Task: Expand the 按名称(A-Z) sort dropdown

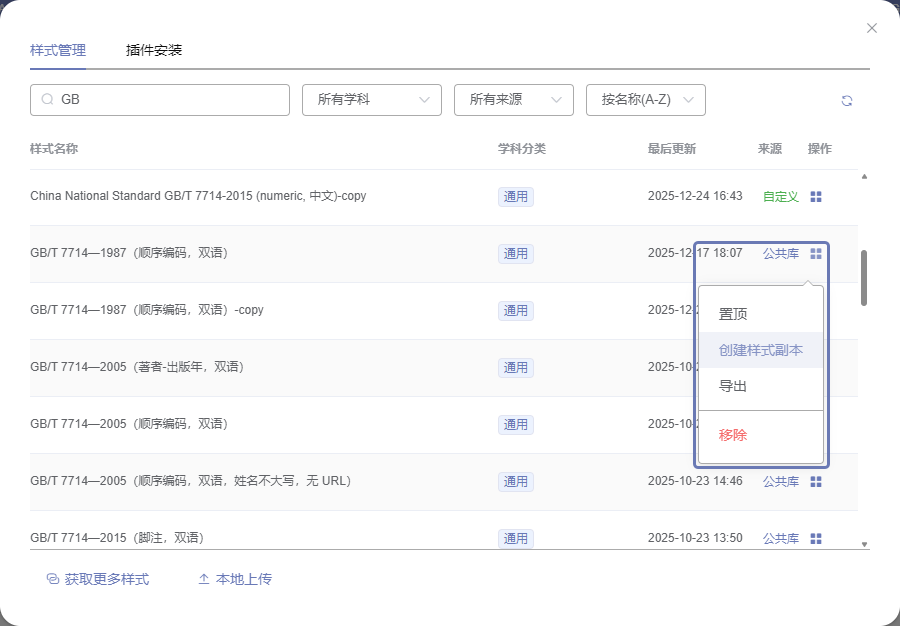Action: click(645, 100)
